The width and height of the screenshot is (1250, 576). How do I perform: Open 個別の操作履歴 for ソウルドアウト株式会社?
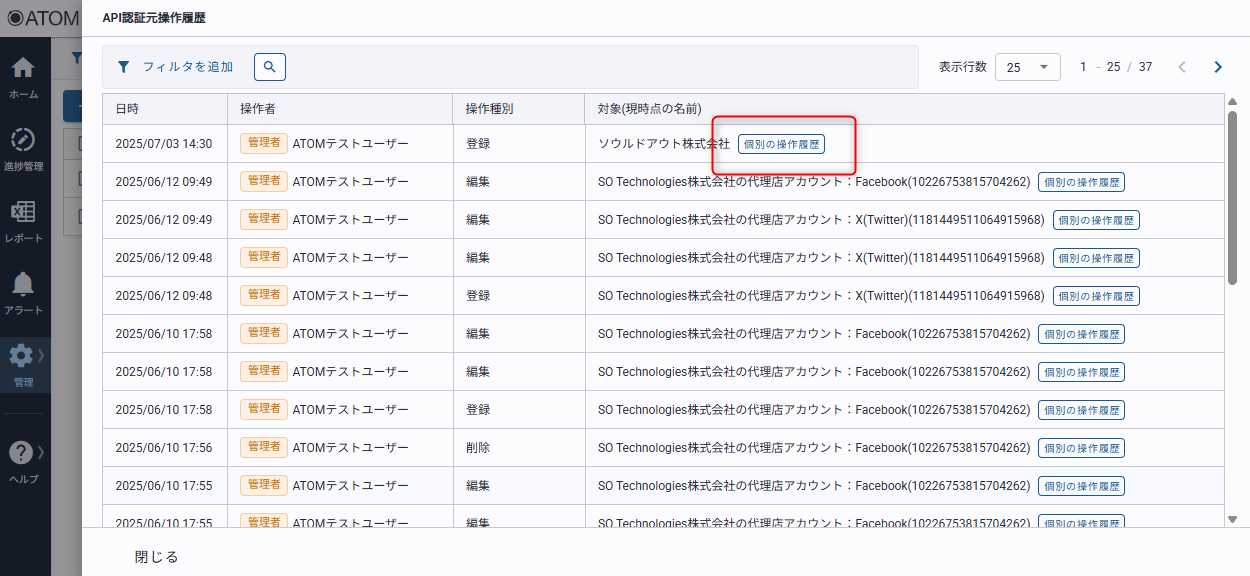pyautogui.click(x=781, y=144)
